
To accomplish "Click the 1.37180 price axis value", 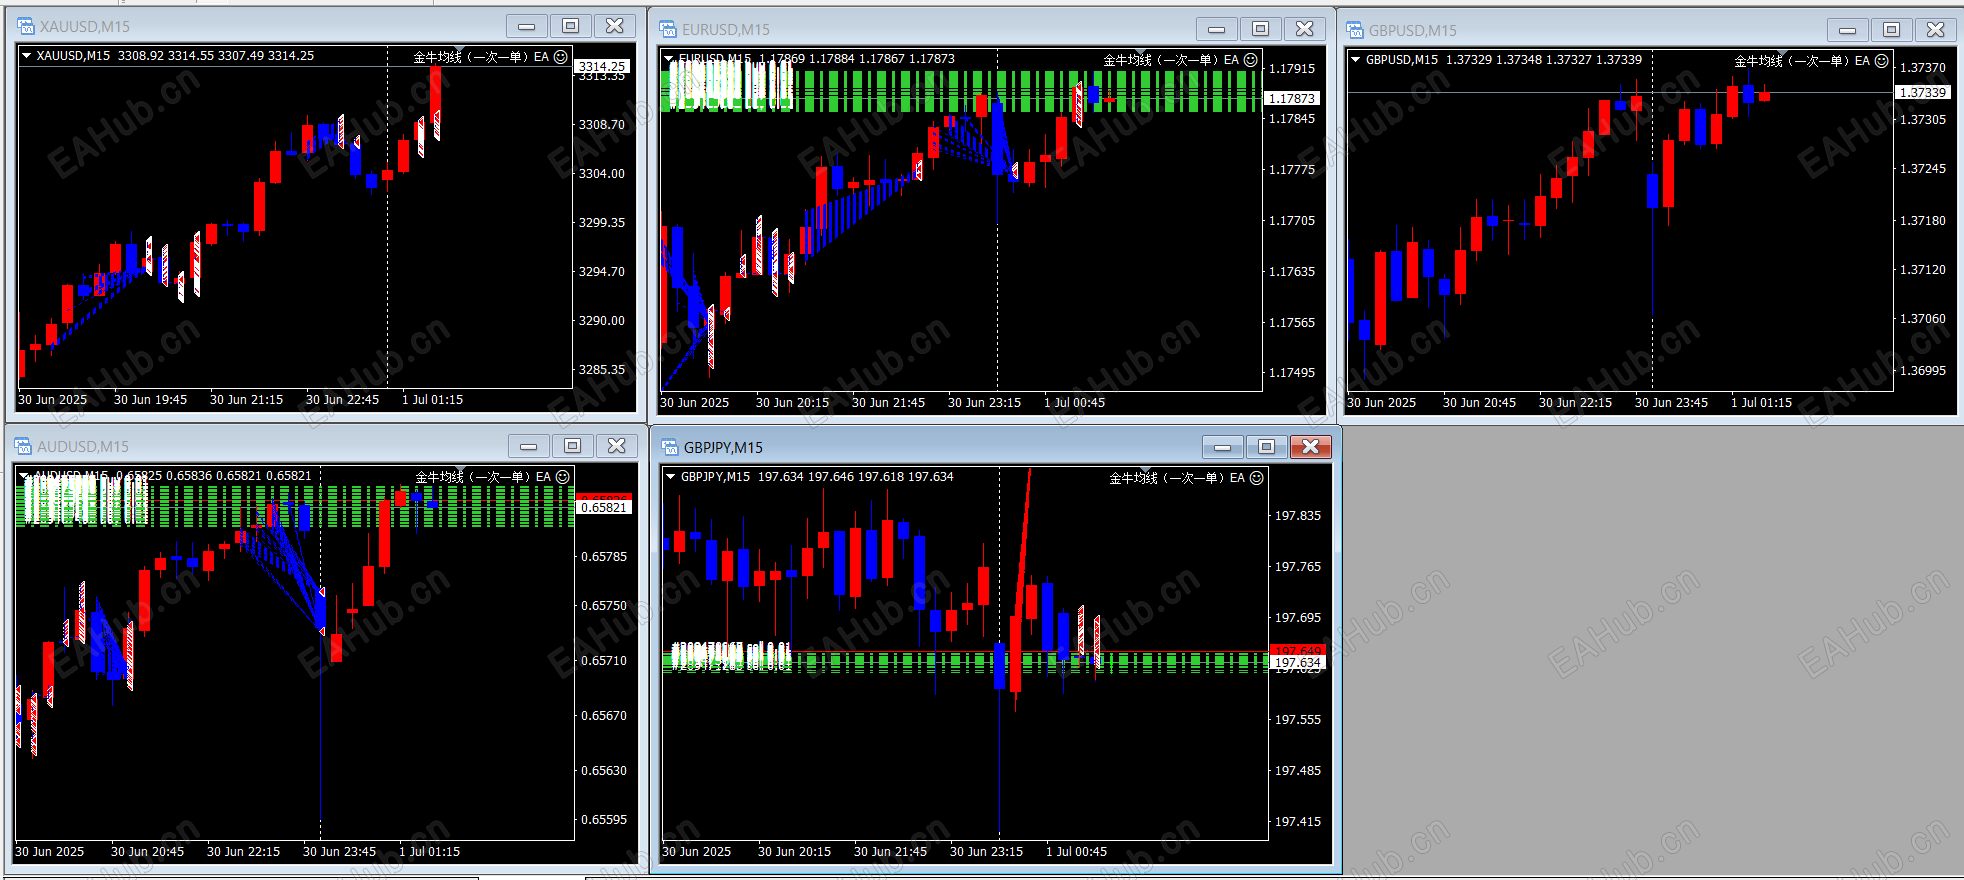I will [x=1923, y=220].
